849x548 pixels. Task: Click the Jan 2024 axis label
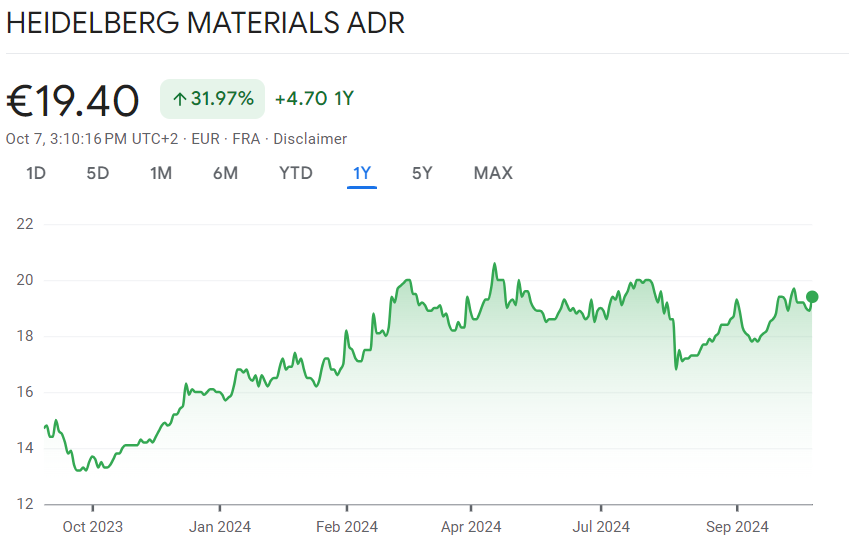coord(220,527)
